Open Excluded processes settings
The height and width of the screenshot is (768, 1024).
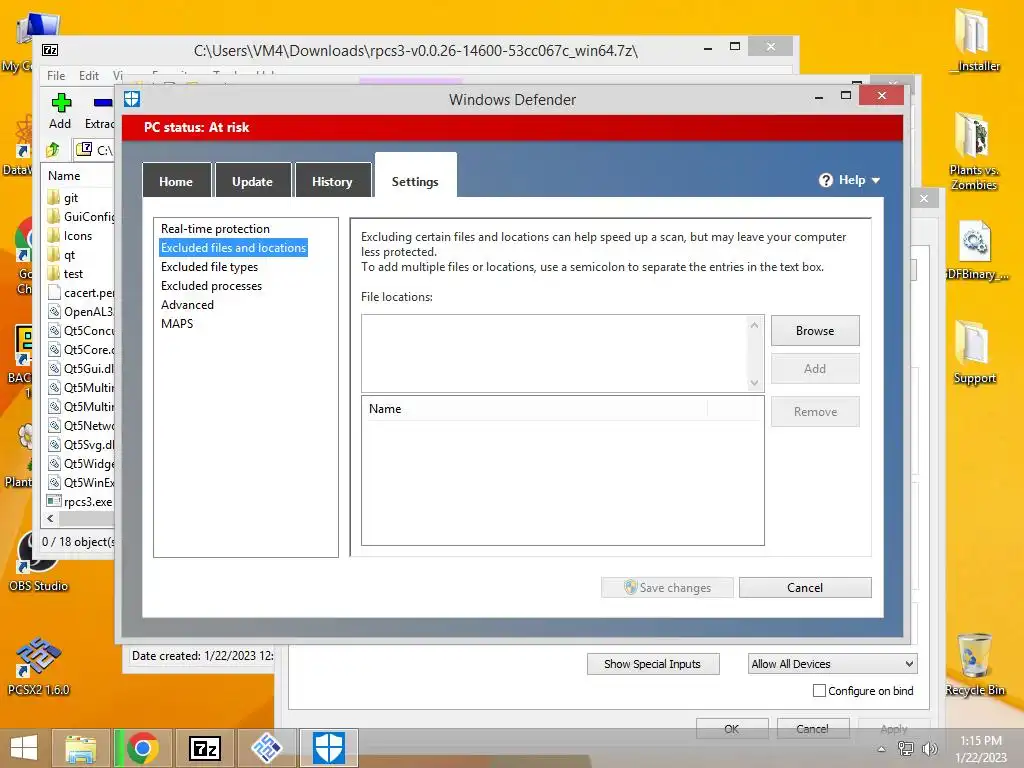212,285
